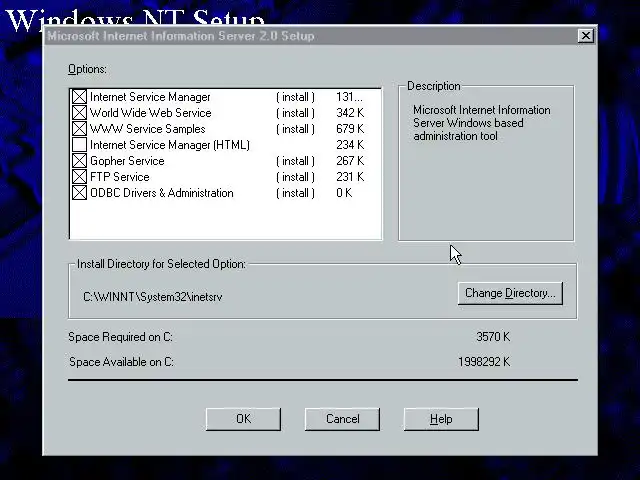640x480 pixels.
Task: Toggle the FTP Service checkbox
Action: (79, 177)
